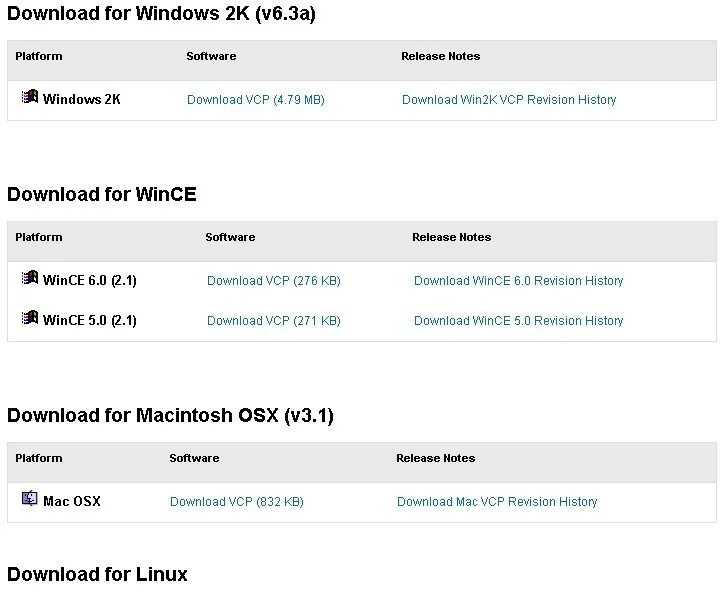The width and height of the screenshot is (723, 595).
Task: Click the WinCE 6.0 Windows flag icon
Action: (29, 279)
